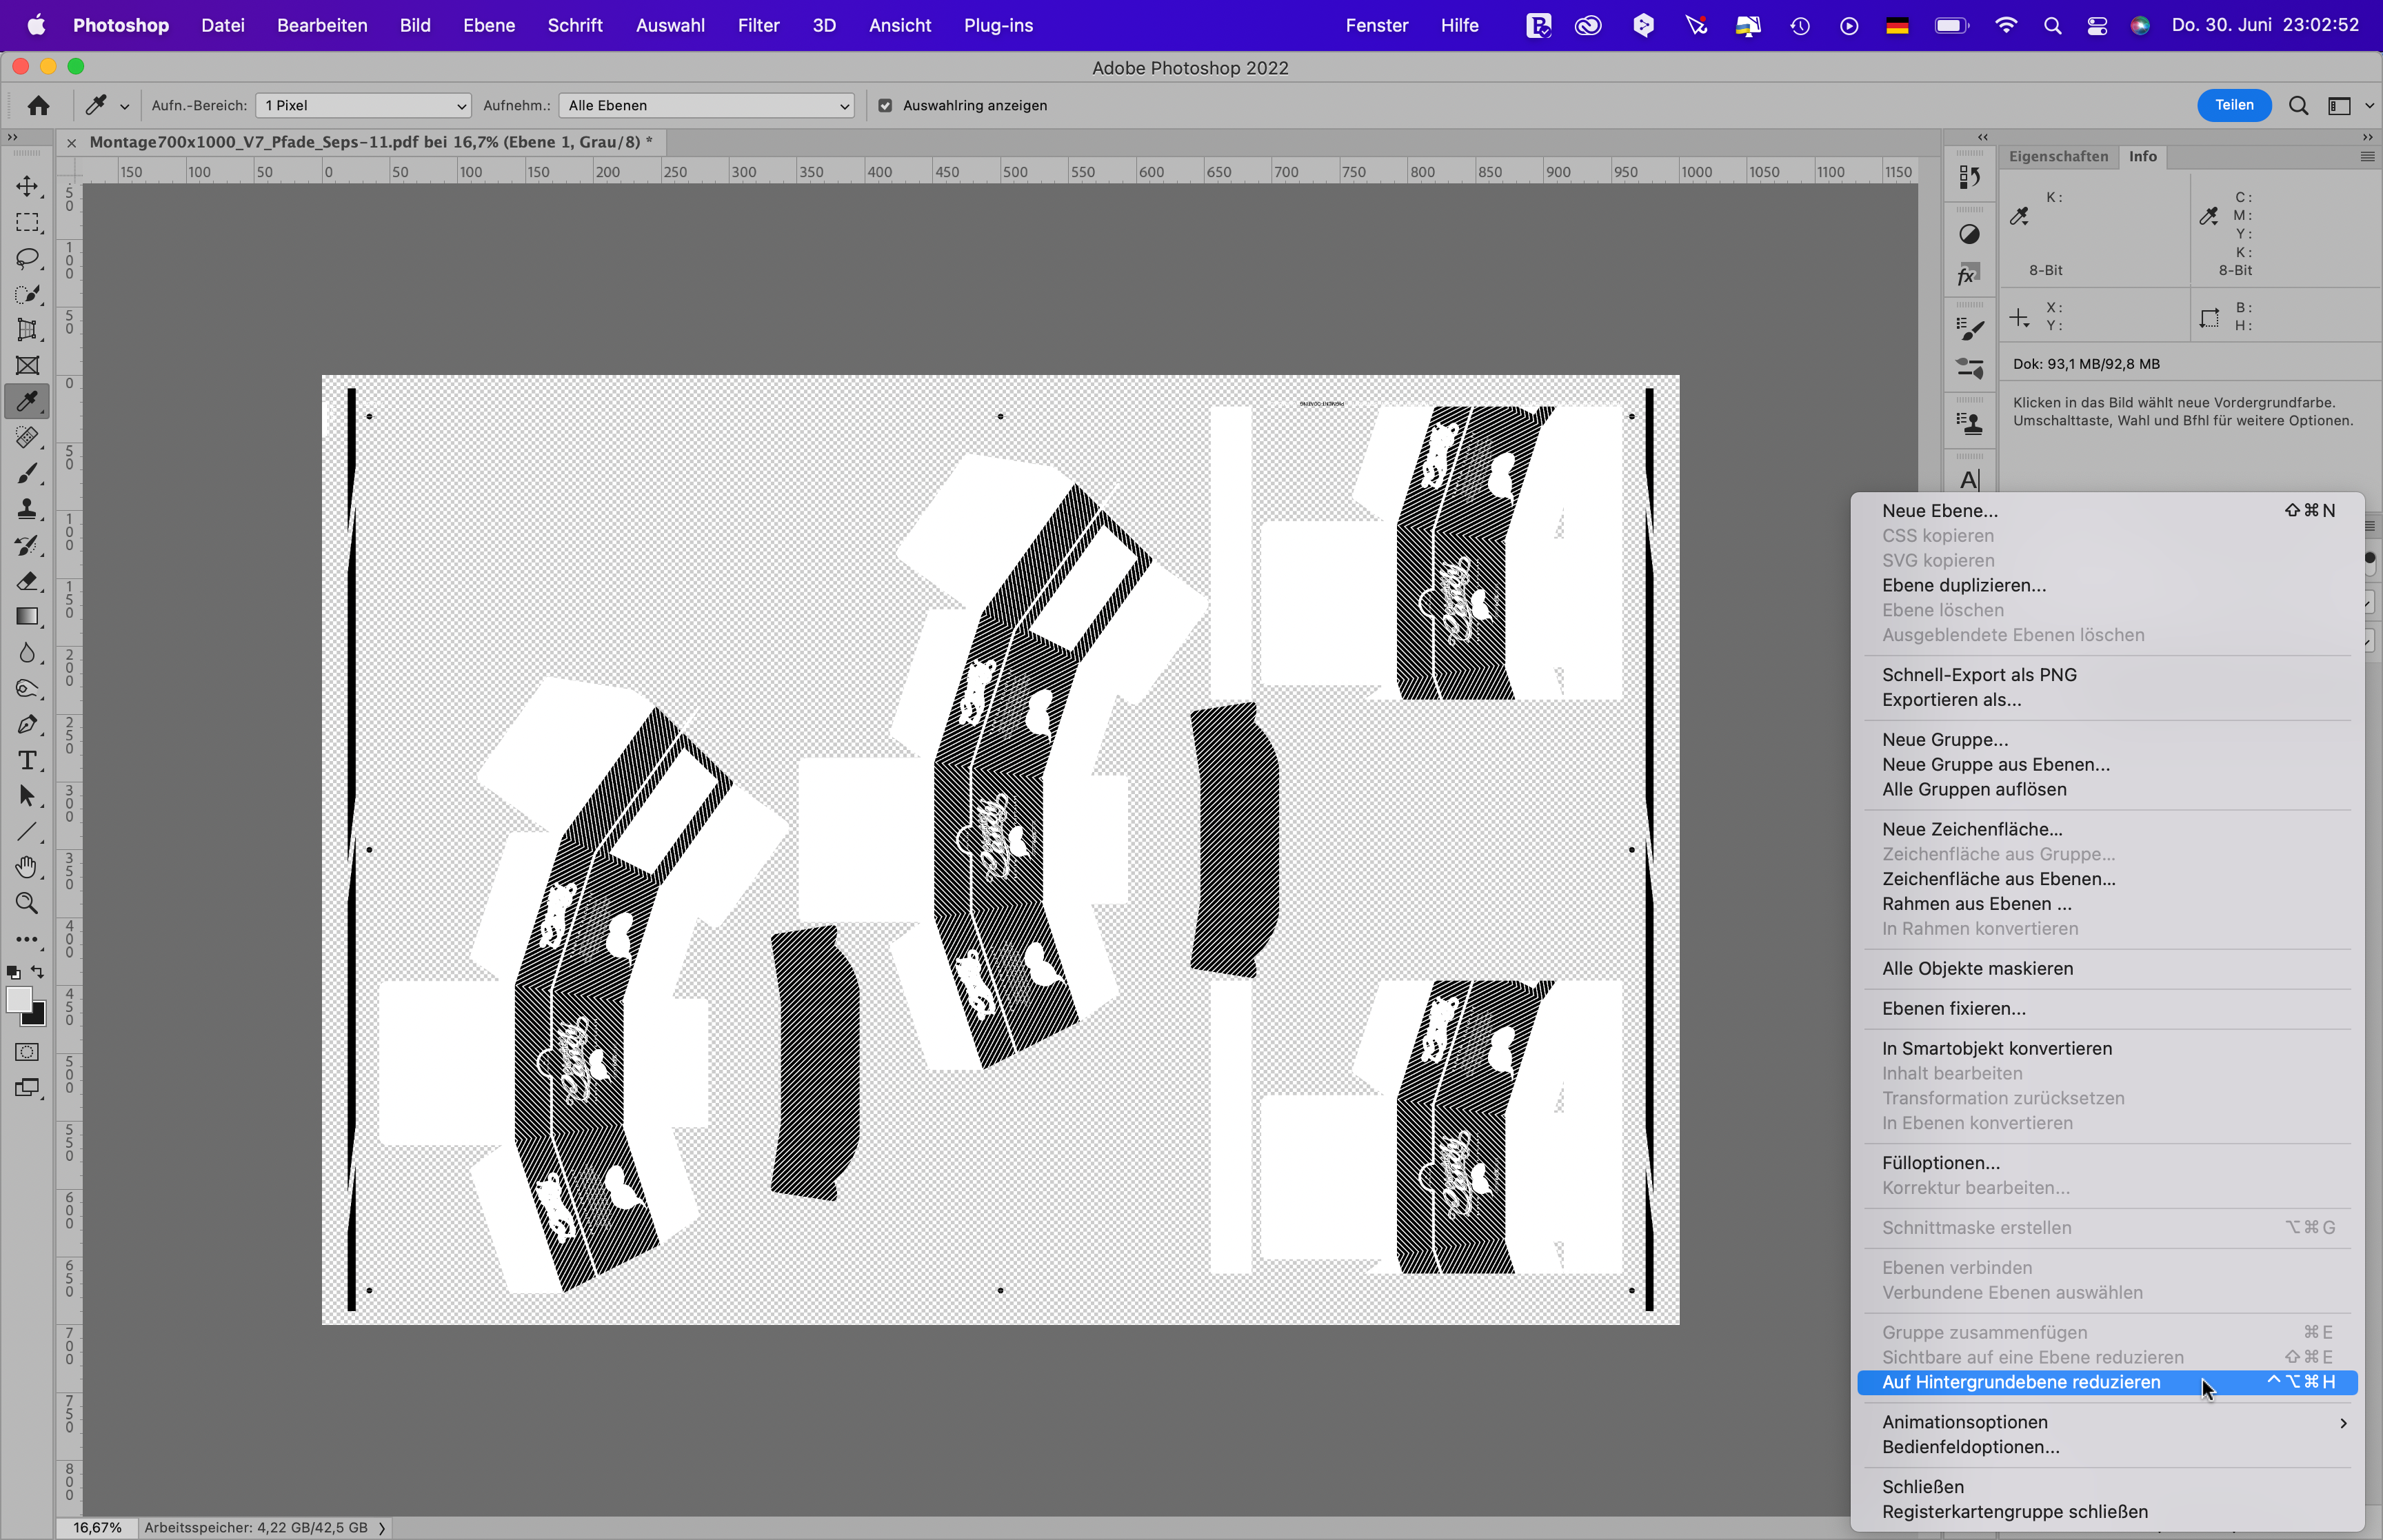Expand the status bar info arrow
This screenshot has height=1540, width=2383.
click(382, 1528)
